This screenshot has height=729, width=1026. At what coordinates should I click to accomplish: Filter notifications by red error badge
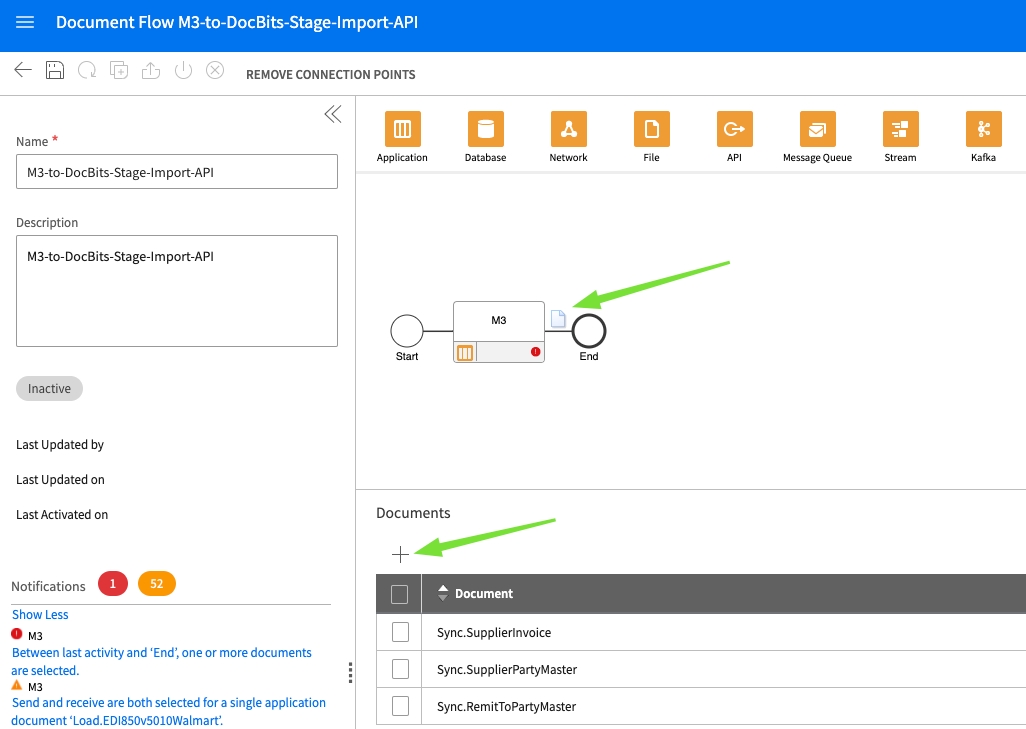[x=113, y=584]
